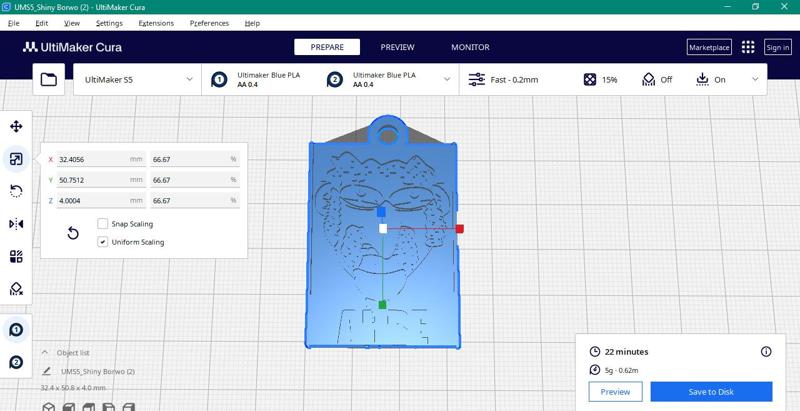Viewport: 800px width, 411px height.
Task: Click the Y scale percent field
Action: click(x=195, y=180)
